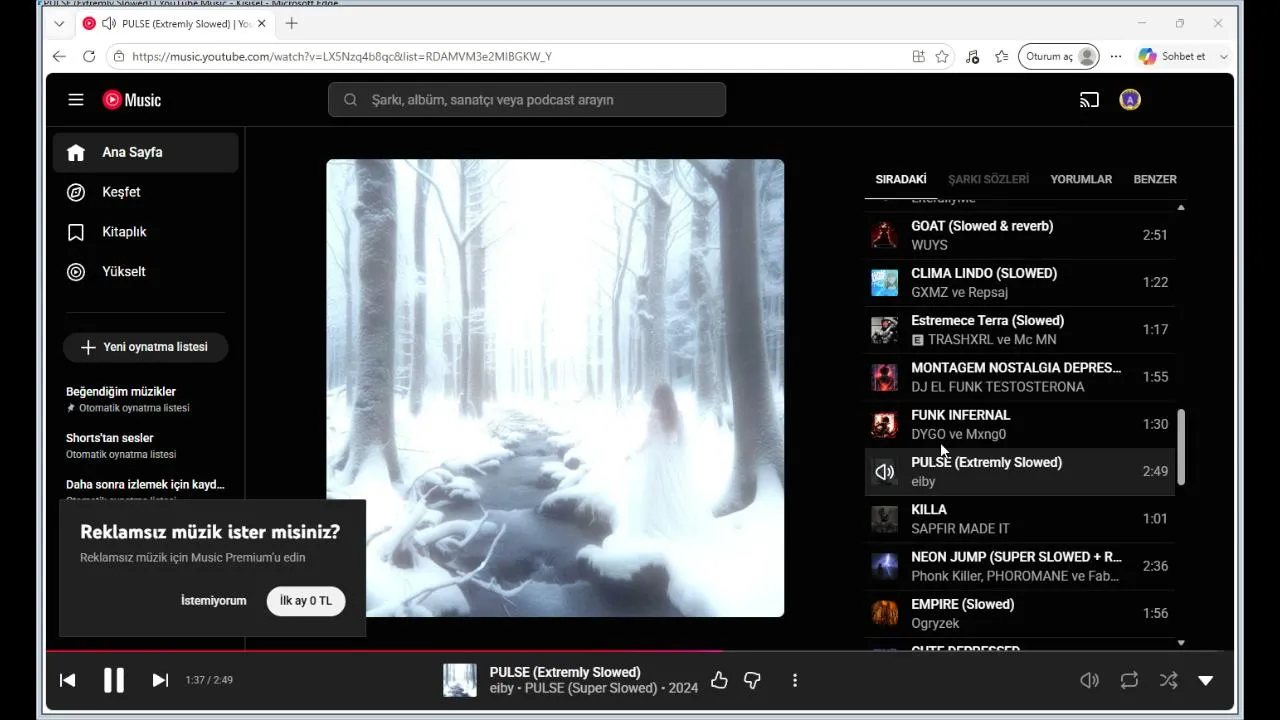Open the Shorts'tan sesler playlist
This screenshot has width=1280, height=720.
(146, 445)
